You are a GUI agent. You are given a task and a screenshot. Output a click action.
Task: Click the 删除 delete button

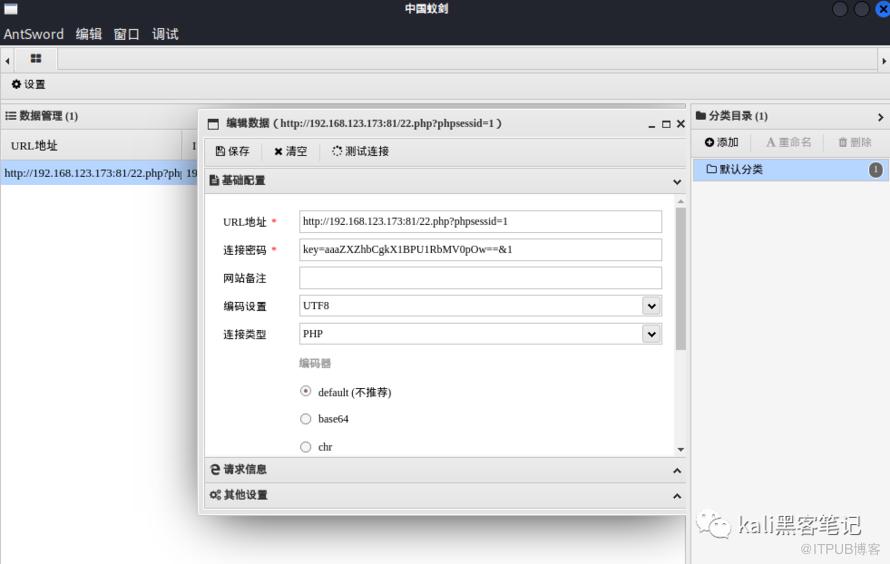point(855,142)
